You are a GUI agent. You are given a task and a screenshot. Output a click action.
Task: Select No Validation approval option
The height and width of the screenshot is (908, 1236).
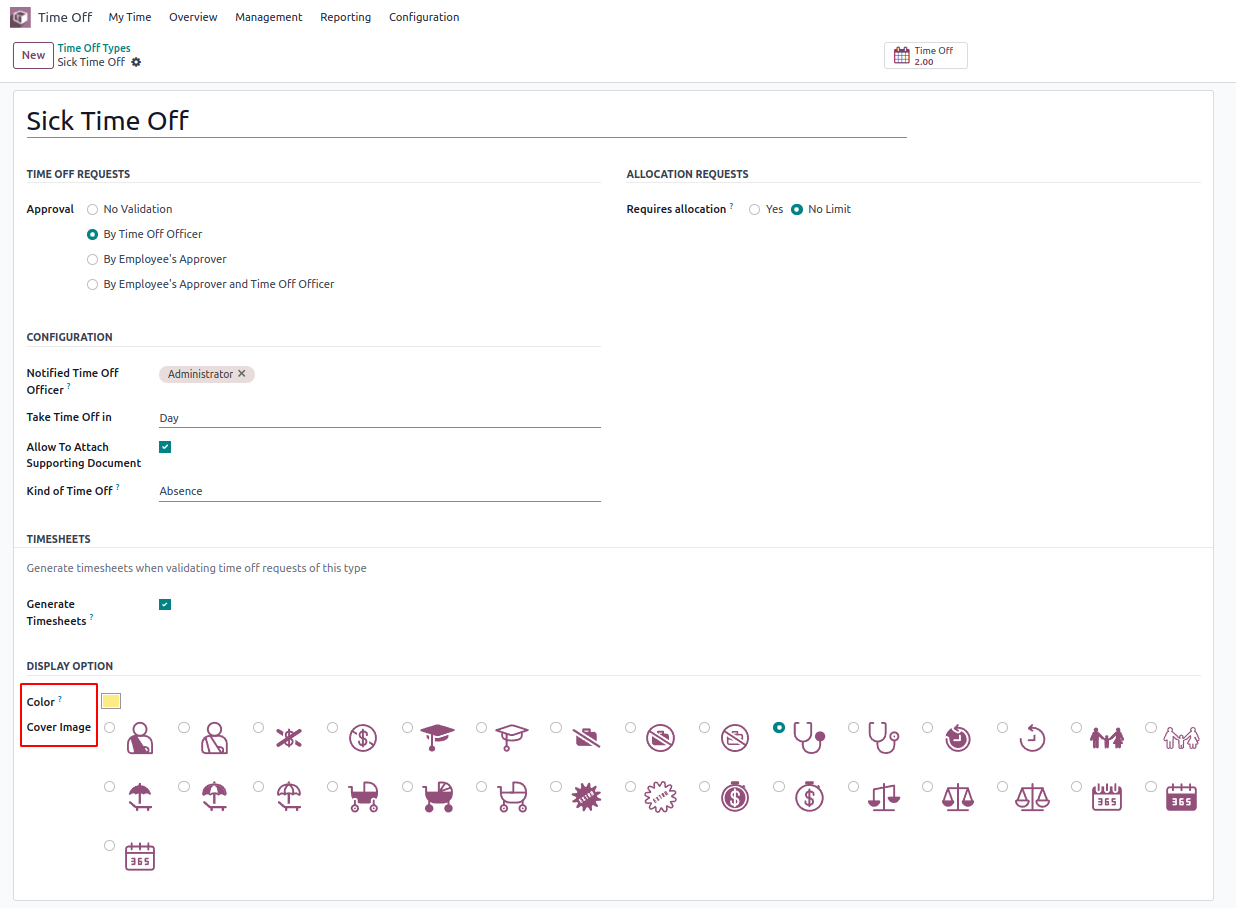(93, 210)
